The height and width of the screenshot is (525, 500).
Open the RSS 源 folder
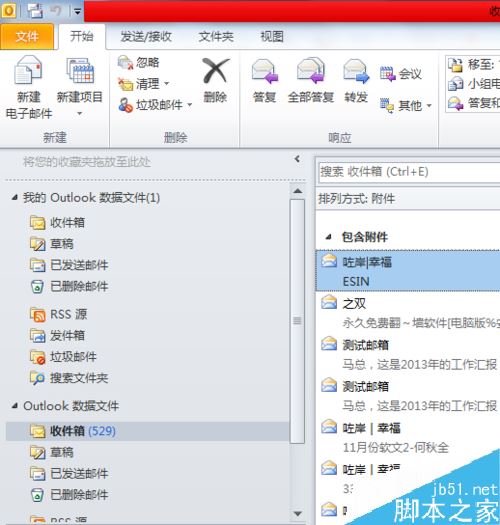58,314
